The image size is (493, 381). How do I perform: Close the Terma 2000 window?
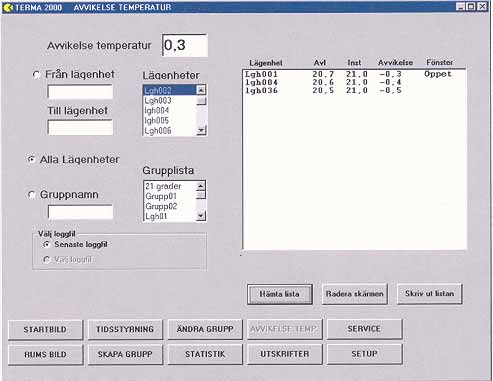coord(482,7)
